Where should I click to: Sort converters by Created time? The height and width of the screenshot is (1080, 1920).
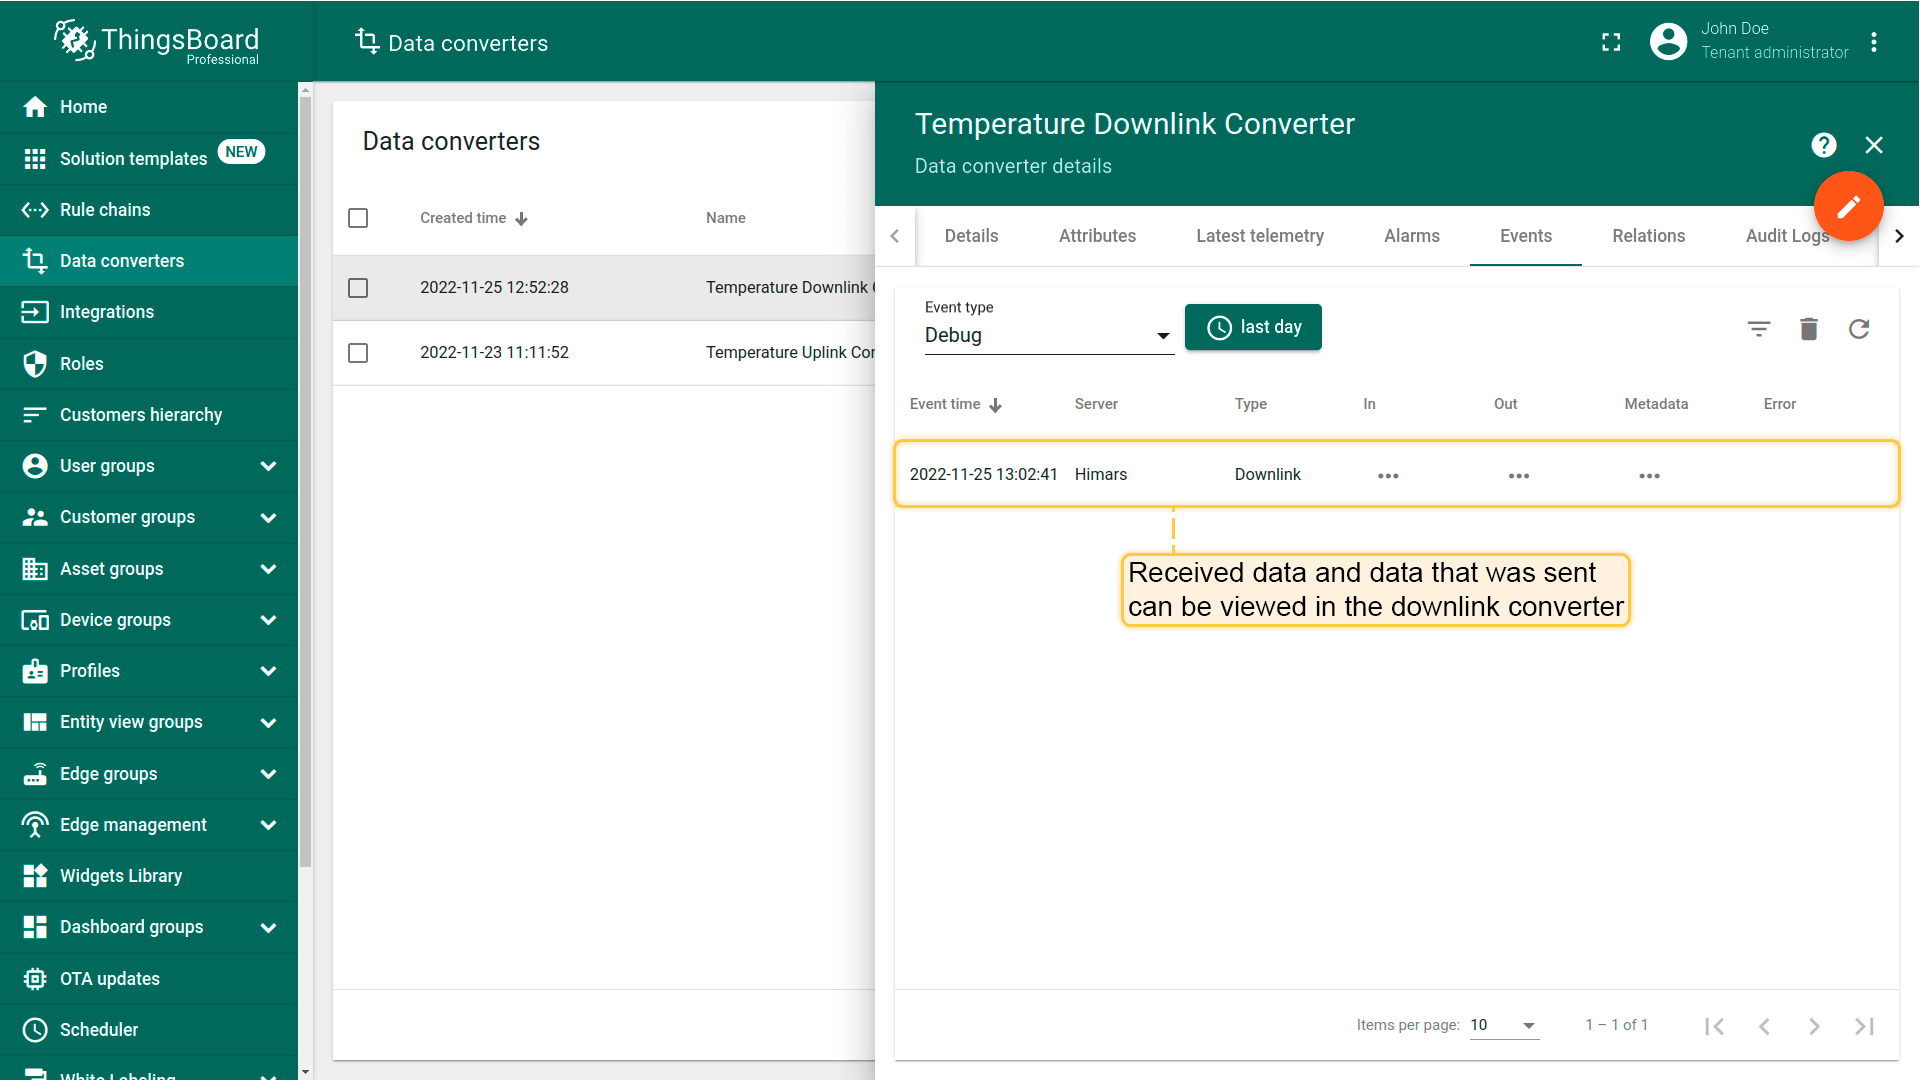pyautogui.click(x=473, y=218)
